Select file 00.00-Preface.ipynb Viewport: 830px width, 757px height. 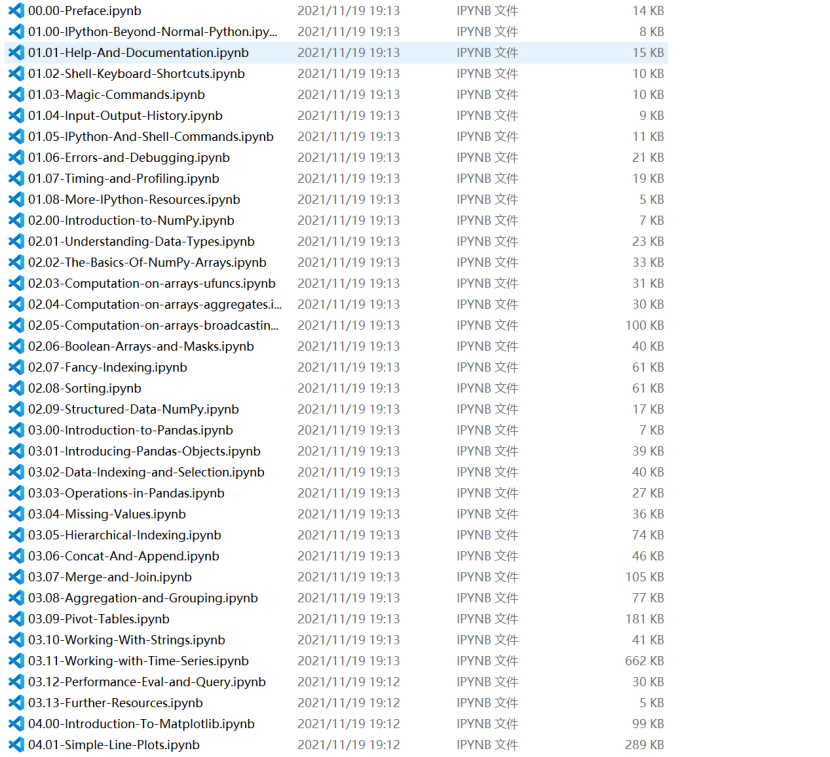tap(85, 11)
